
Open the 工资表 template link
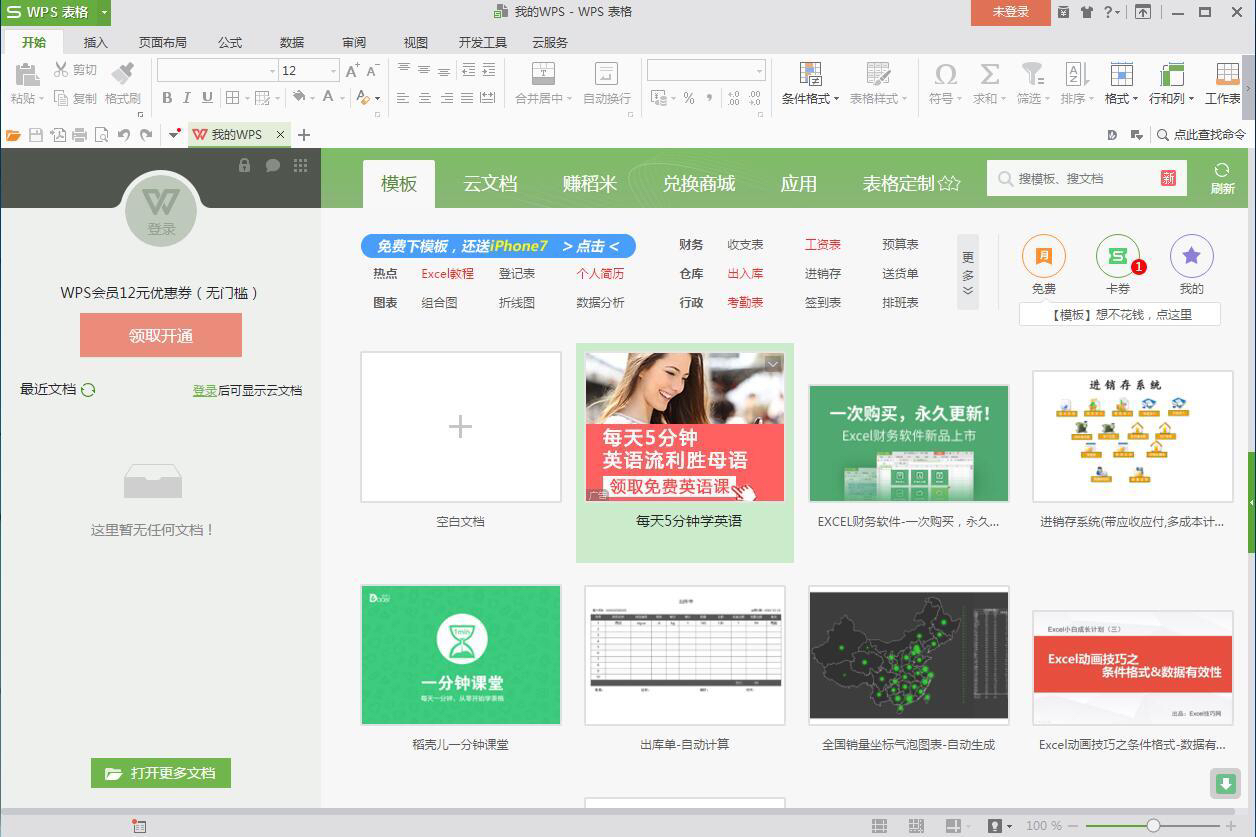pyautogui.click(x=823, y=244)
